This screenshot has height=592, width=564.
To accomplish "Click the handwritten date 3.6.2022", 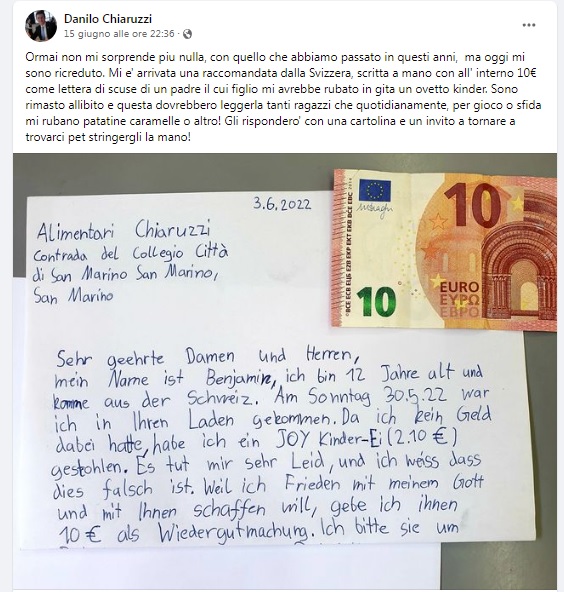I will tap(282, 204).
